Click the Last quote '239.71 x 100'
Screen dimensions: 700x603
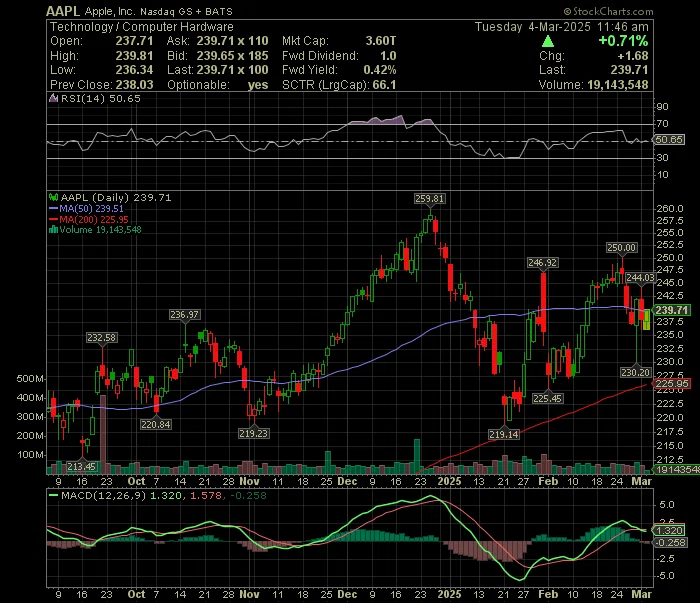coord(233,70)
